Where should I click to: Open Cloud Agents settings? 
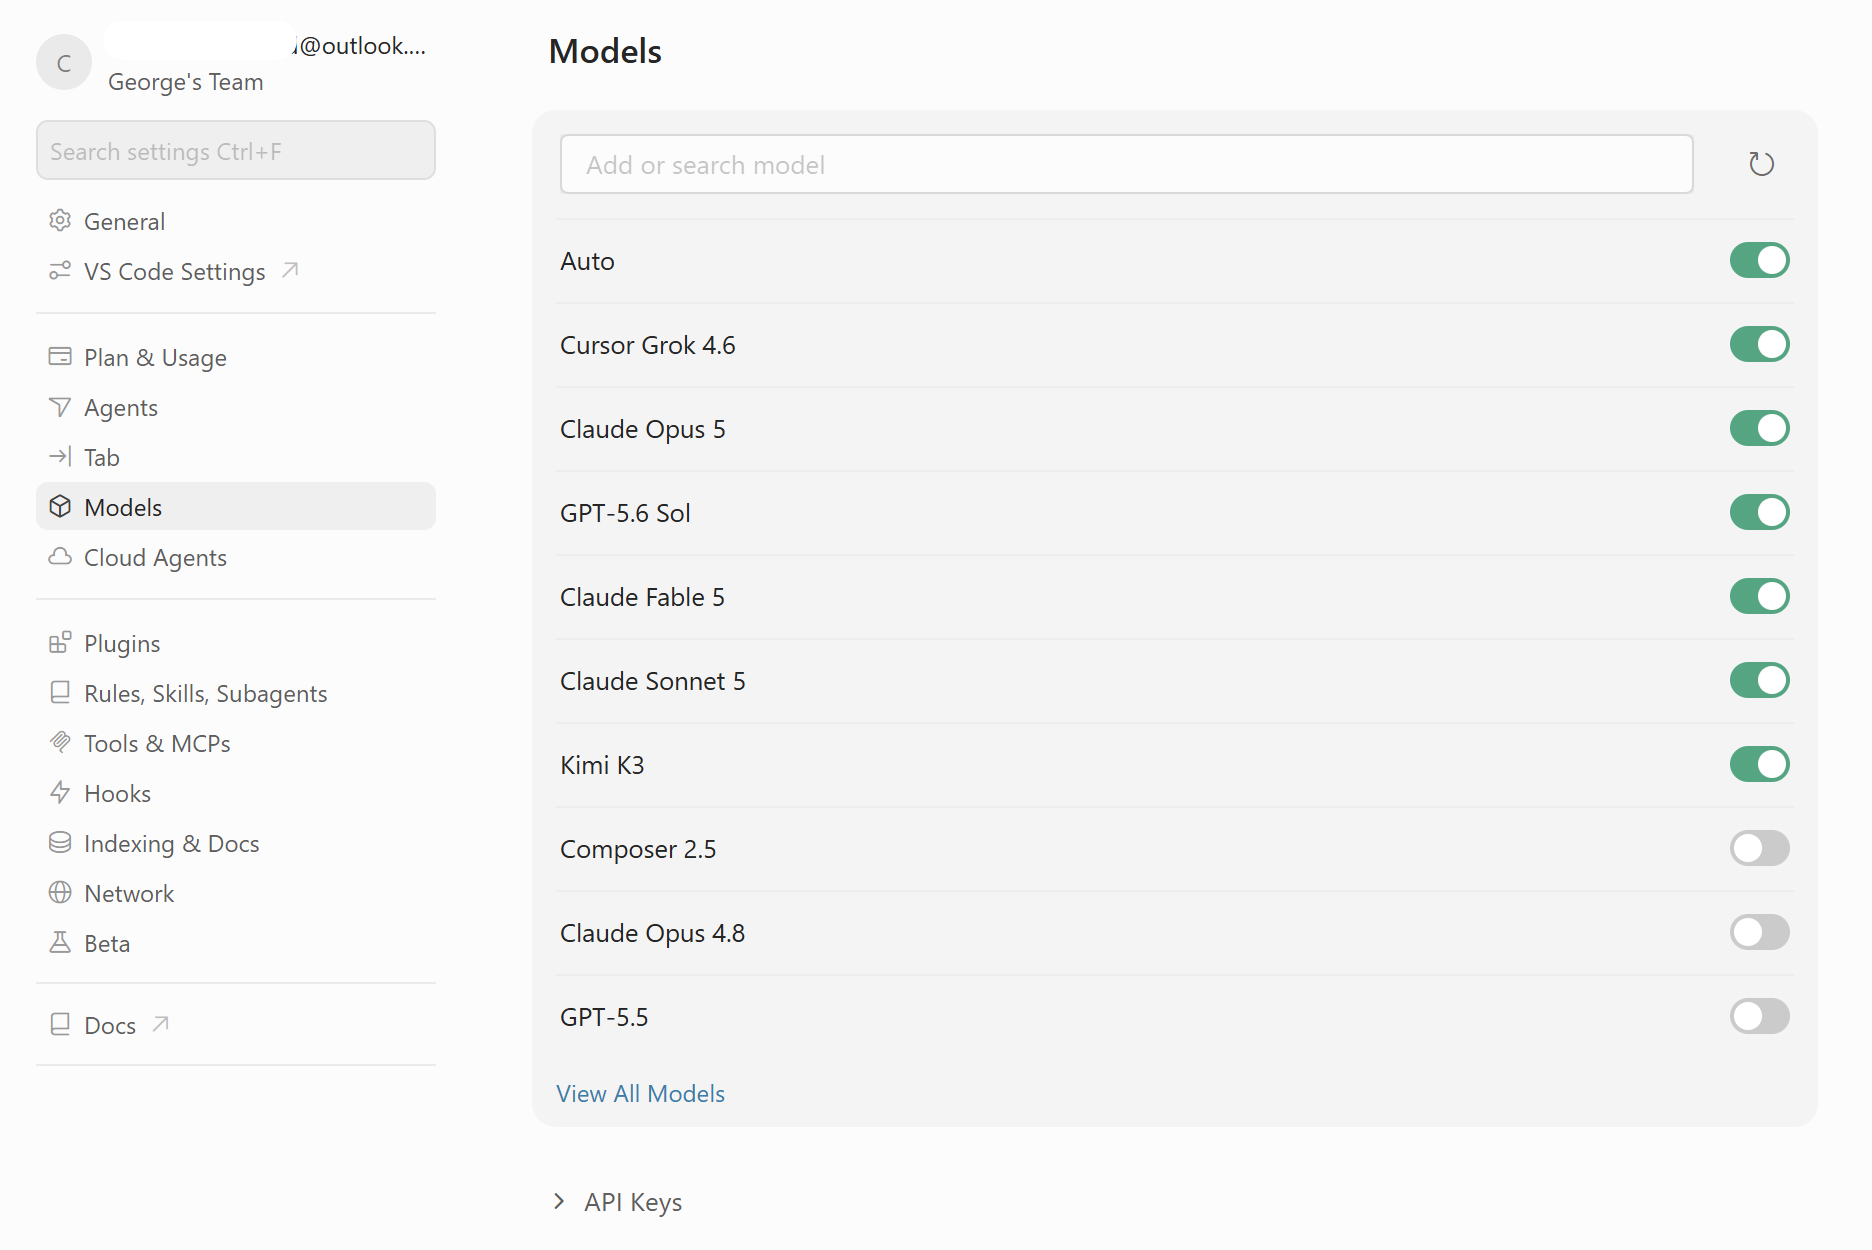pos(236,557)
